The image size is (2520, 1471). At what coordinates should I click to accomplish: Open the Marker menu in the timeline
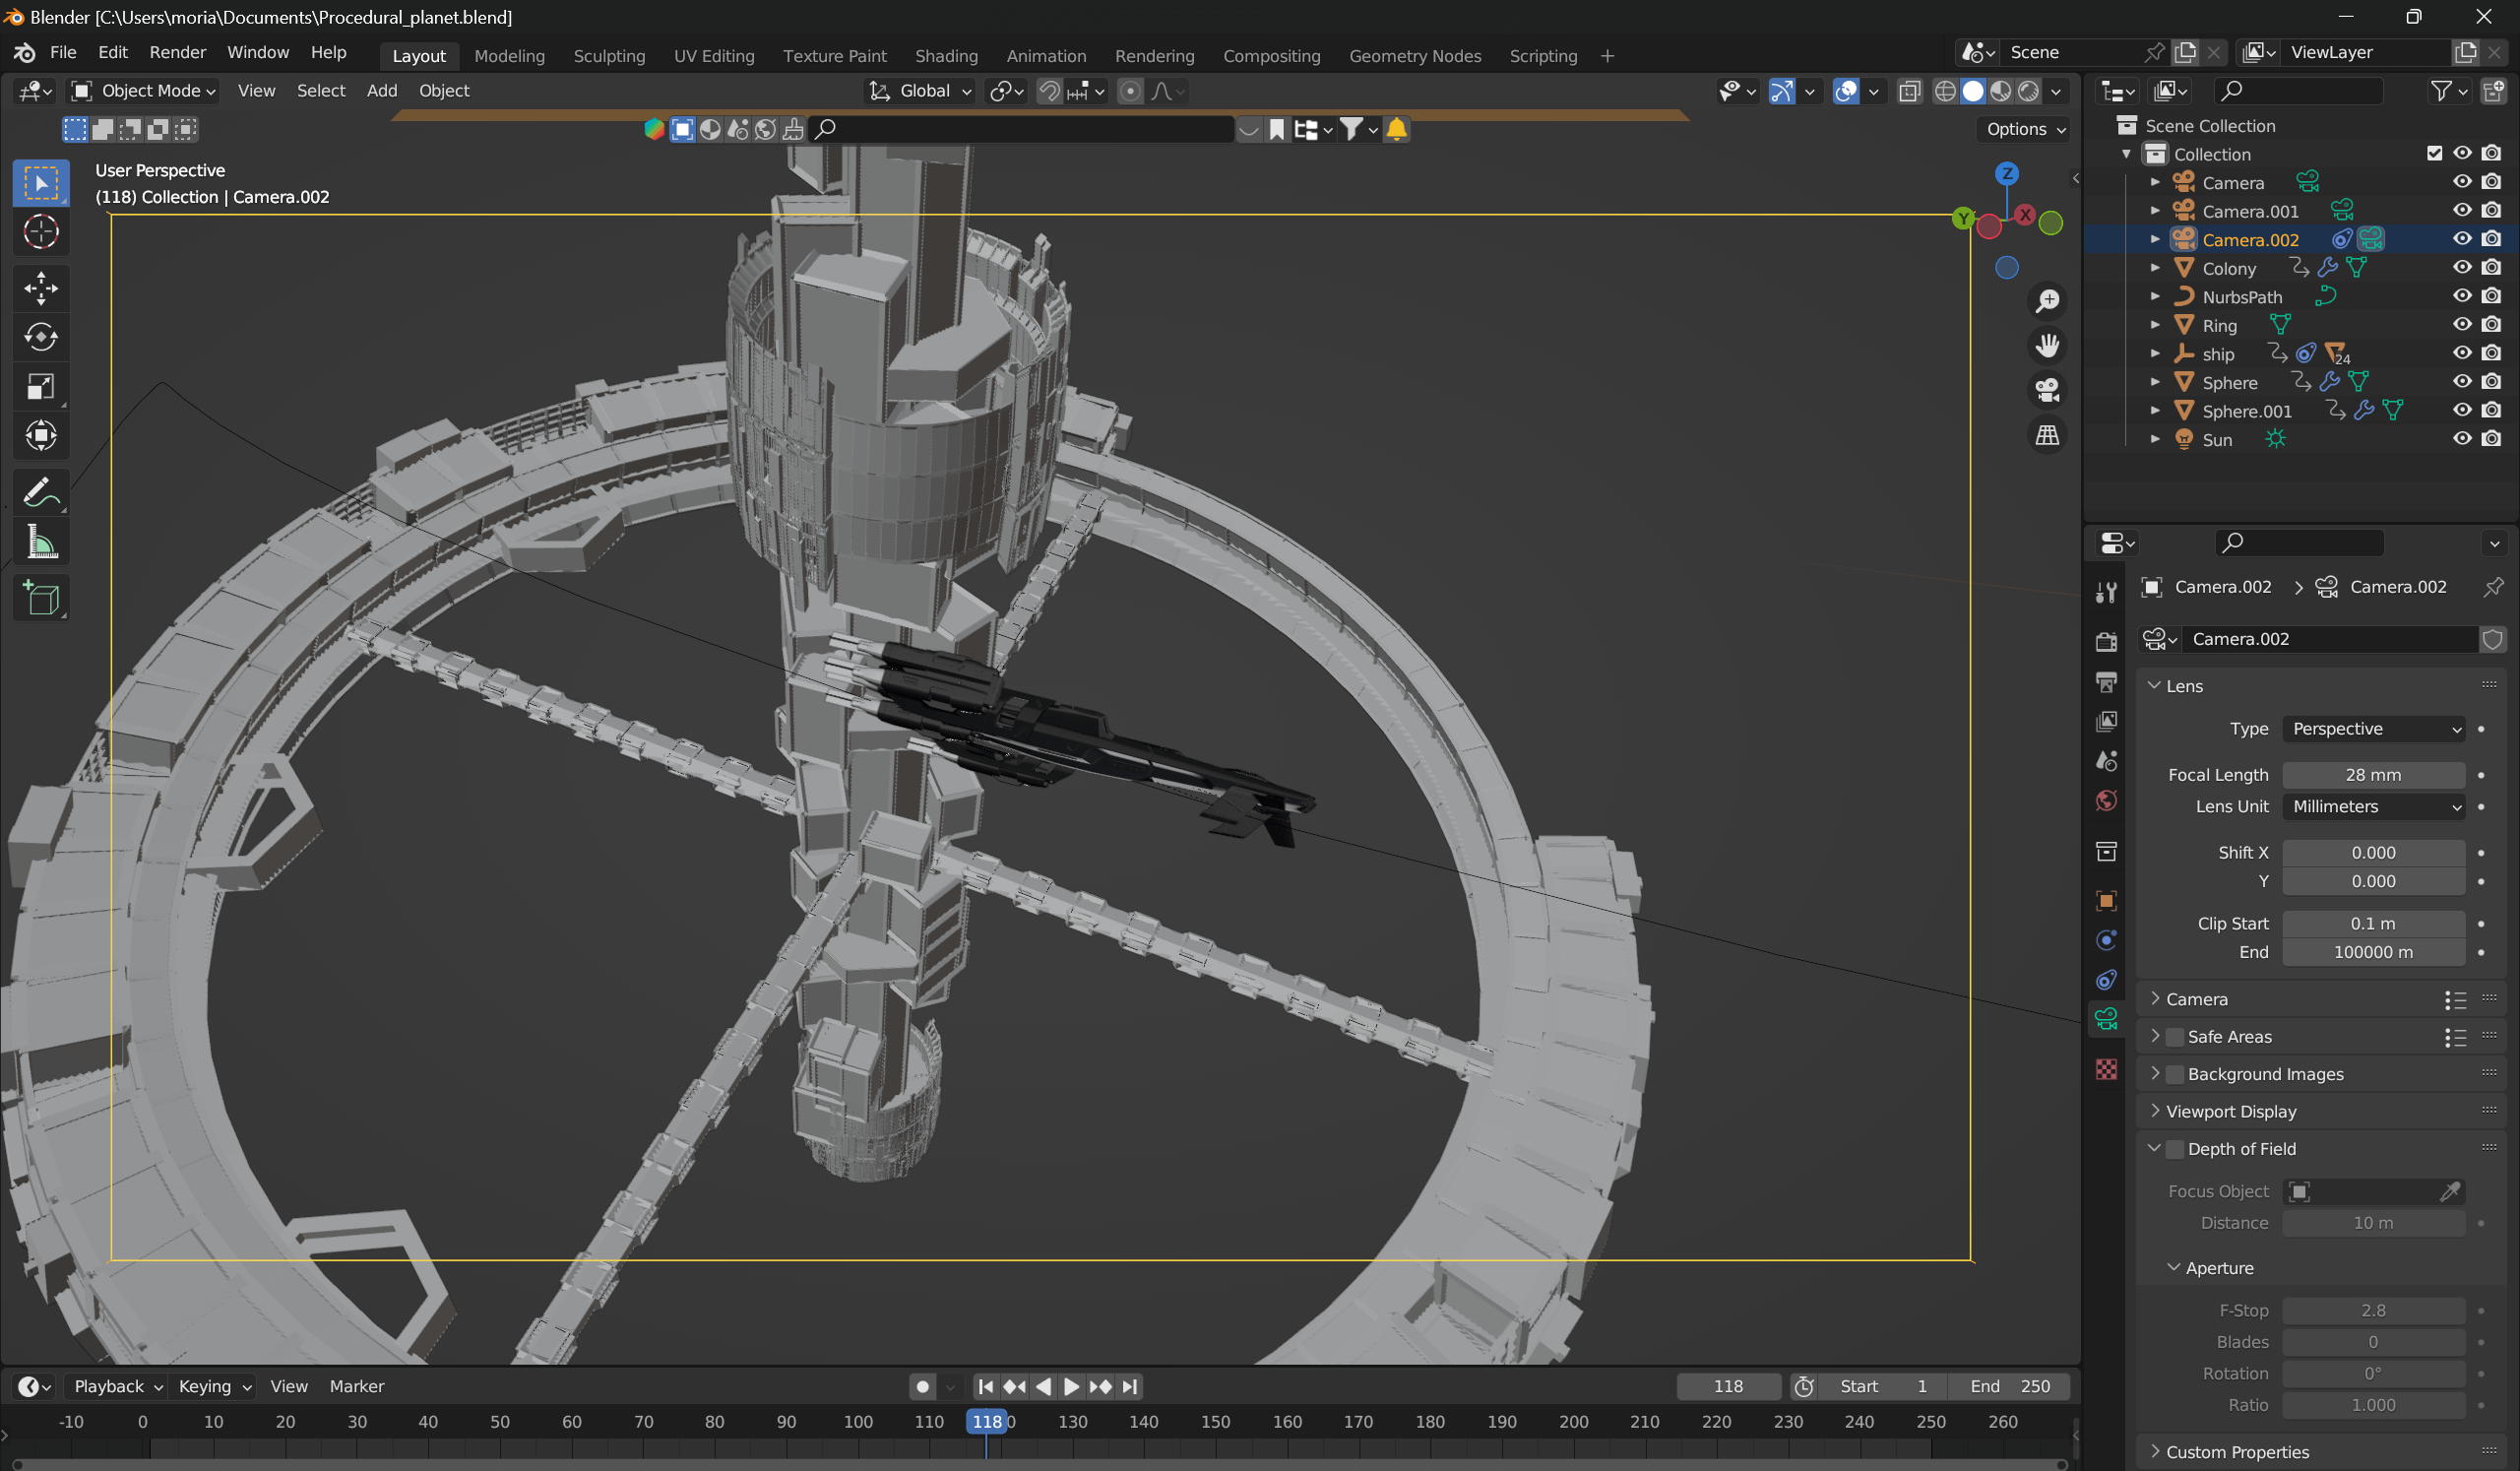(x=356, y=1386)
